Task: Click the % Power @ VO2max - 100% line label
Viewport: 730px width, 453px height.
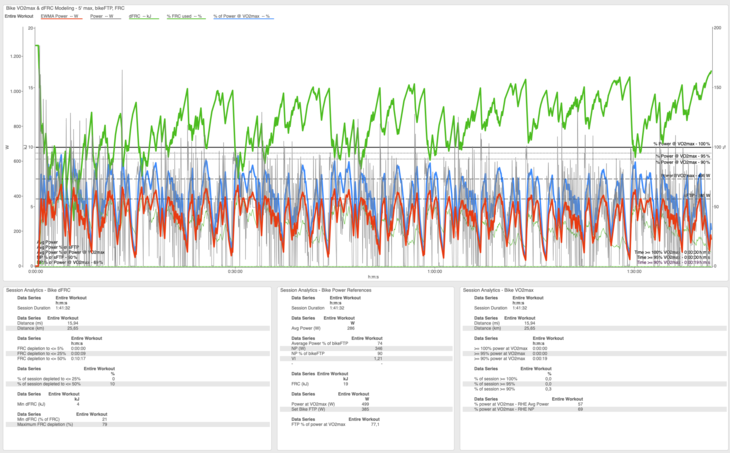Action: pyautogui.click(x=682, y=144)
